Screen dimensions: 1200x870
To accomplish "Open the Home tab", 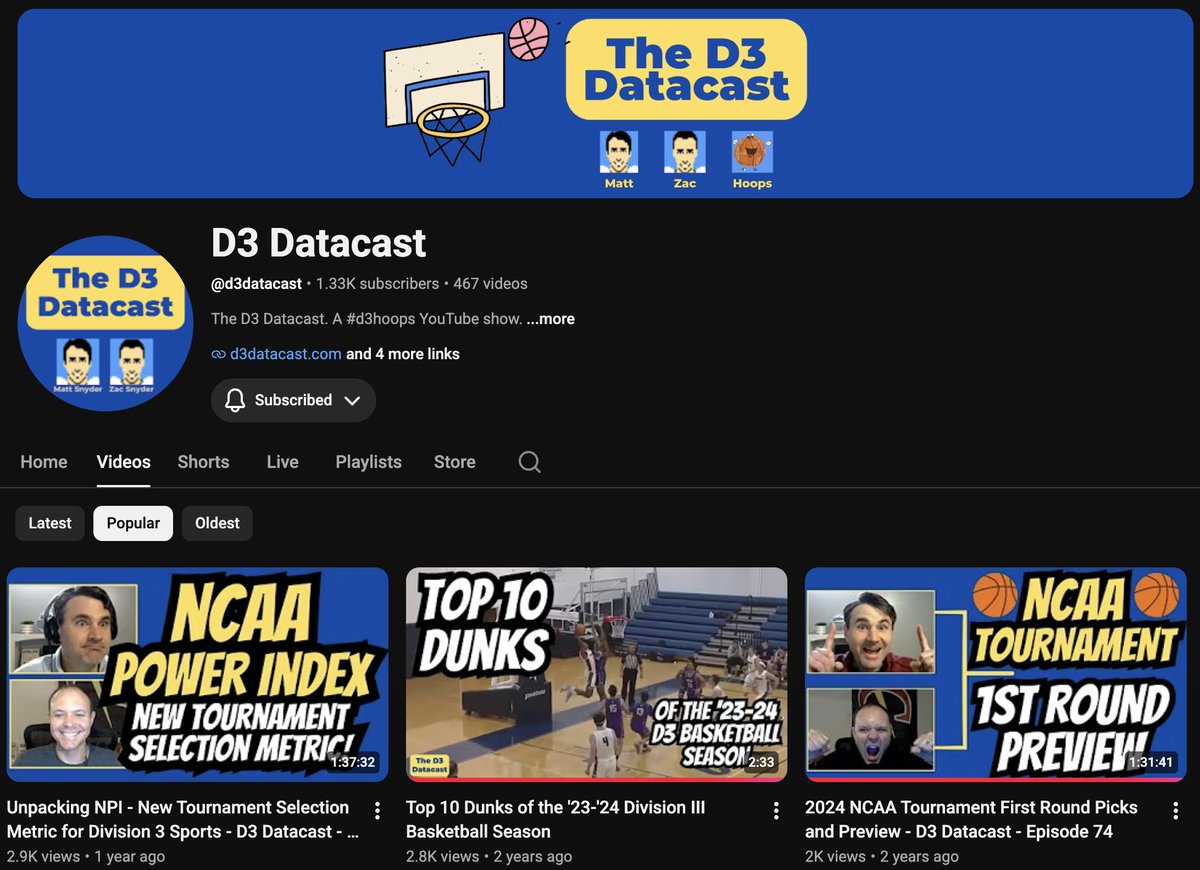I will (x=44, y=462).
